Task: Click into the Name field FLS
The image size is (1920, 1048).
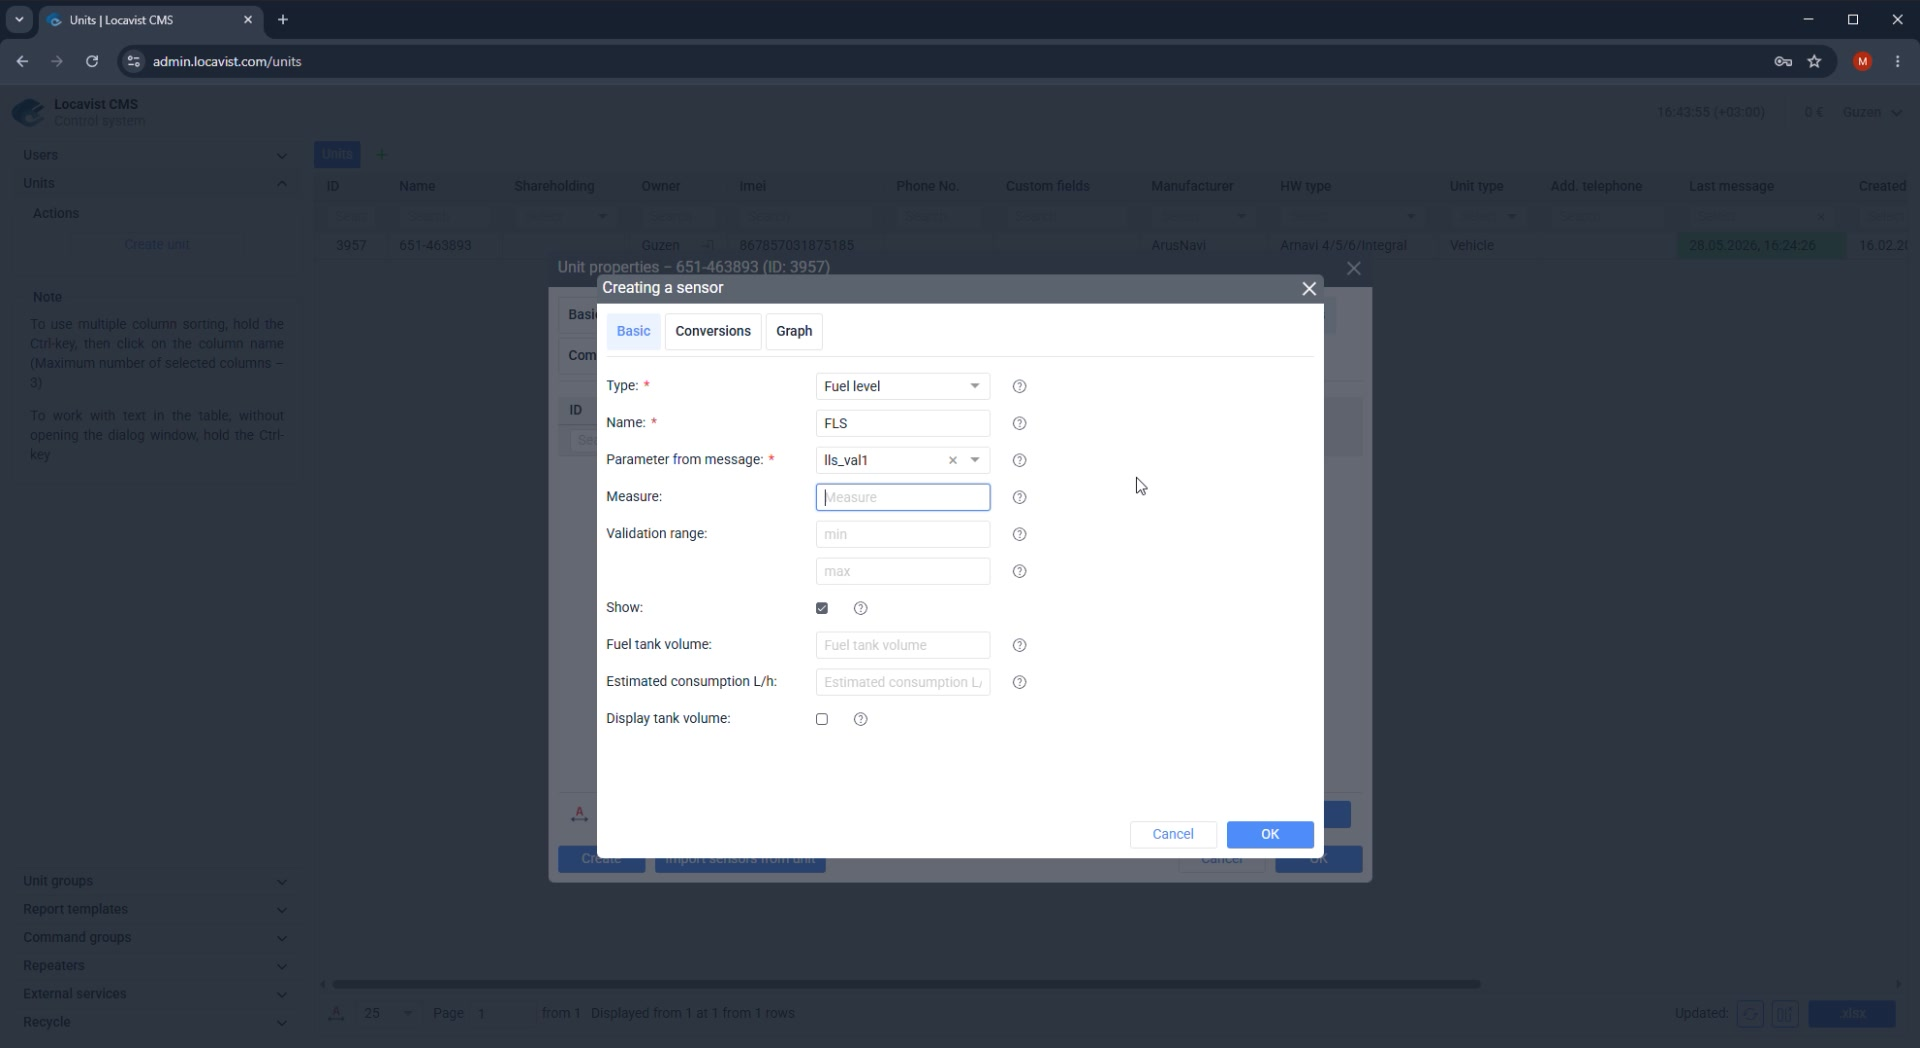Action: pyautogui.click(x=902, y=424)
